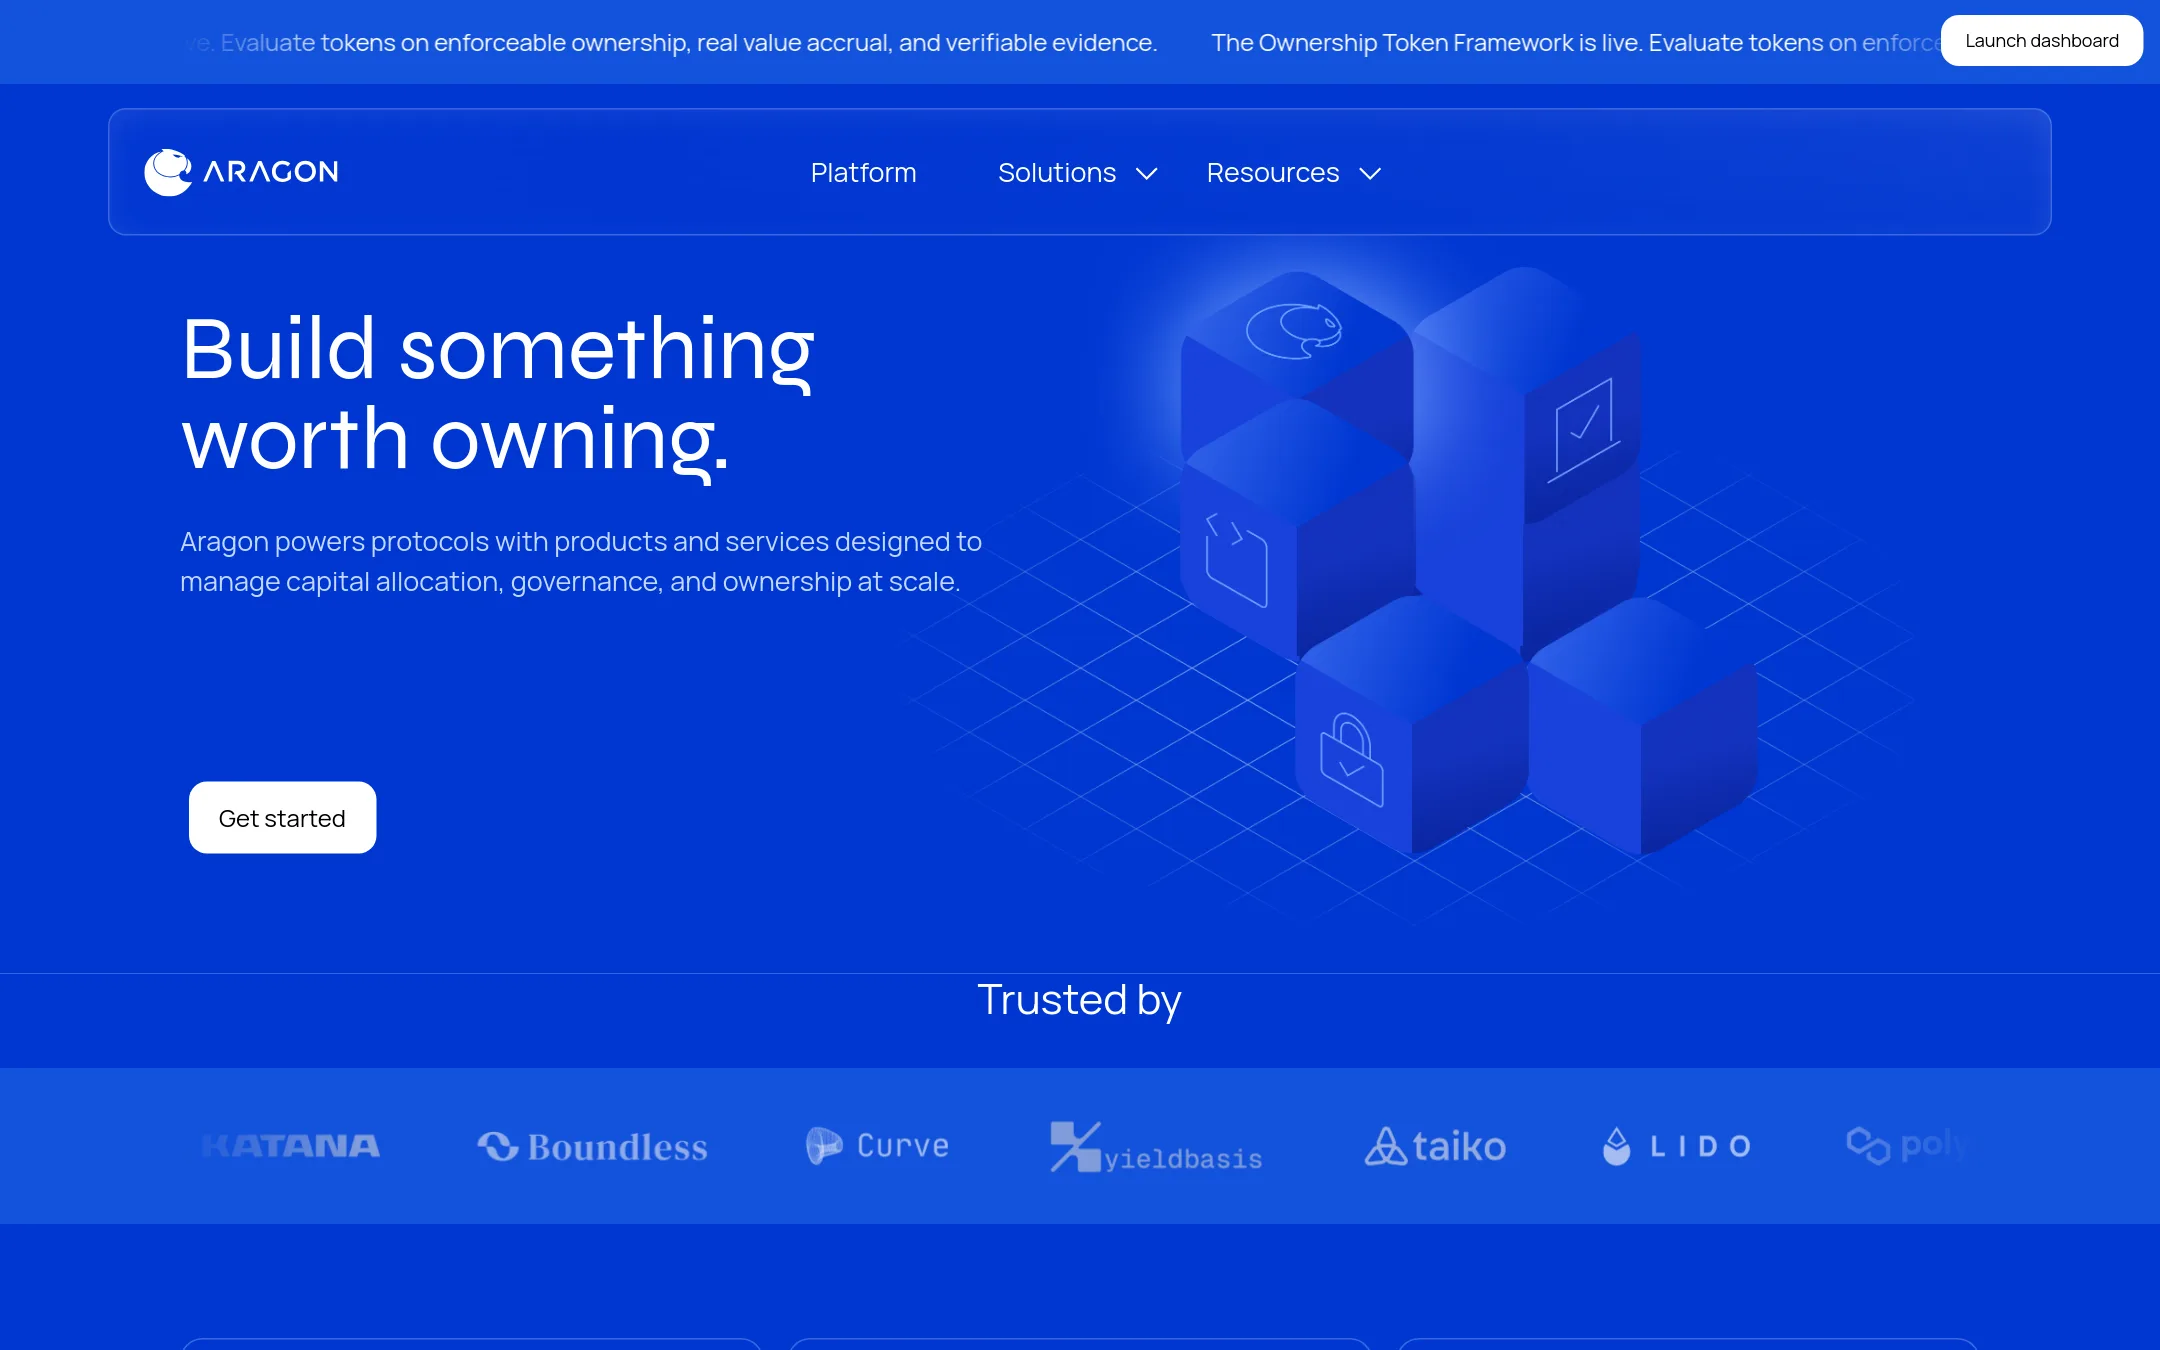Expand the Resources dropdown chevron
Screen dimensions: 2160x1350
[x=1370, y=174]
